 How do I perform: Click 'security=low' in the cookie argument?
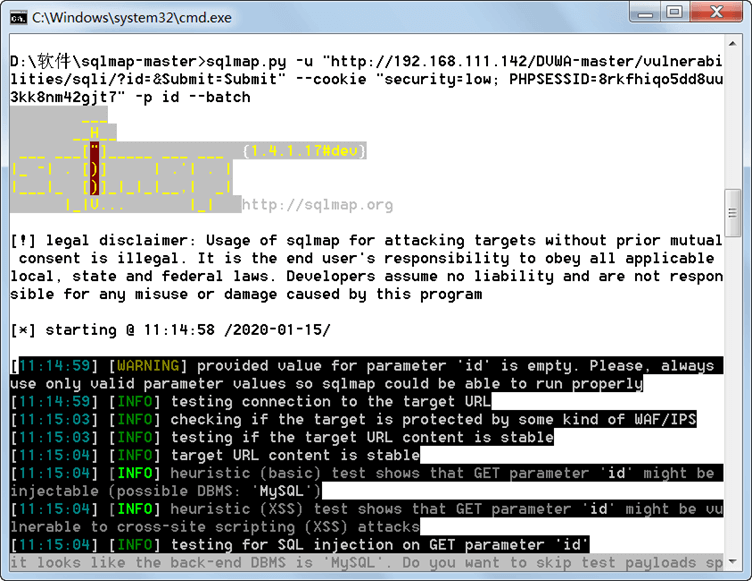click(437, 79)
